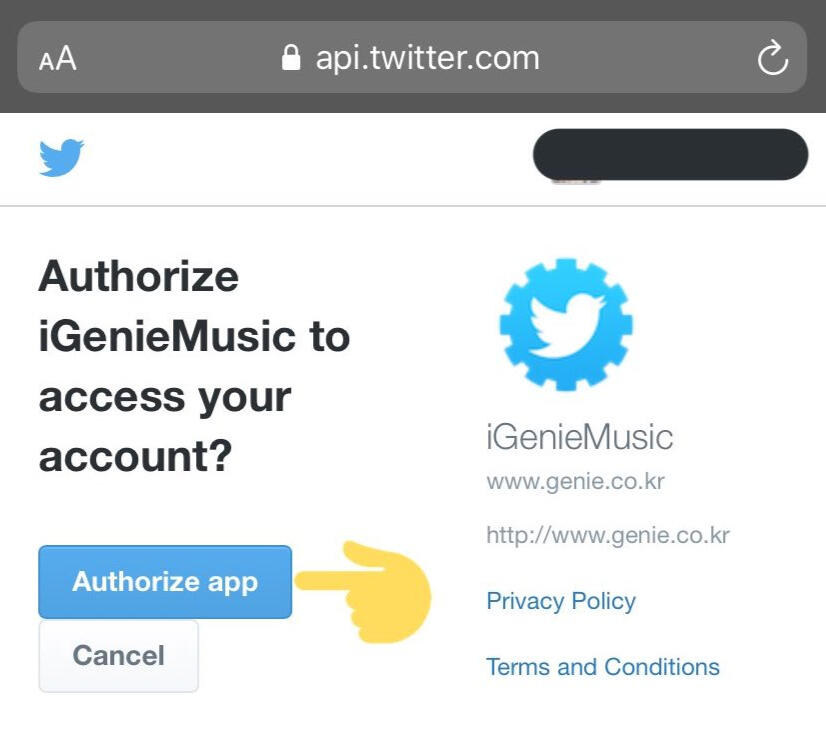826x731 pixels.
Task: Click the gray www.genie.co.kr text
Action: (x=575, y=482)
